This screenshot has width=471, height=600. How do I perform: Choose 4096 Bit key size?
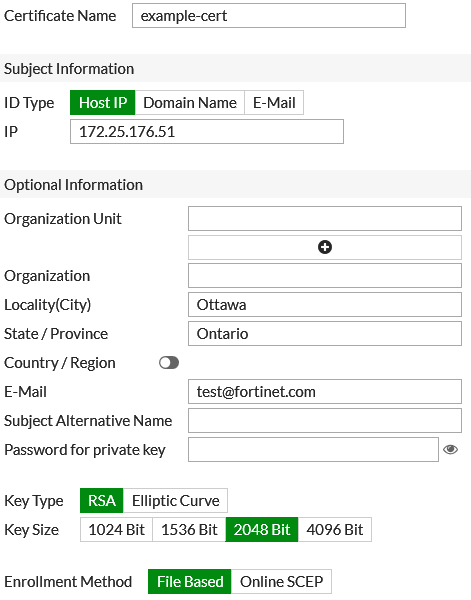click(335, 530)
